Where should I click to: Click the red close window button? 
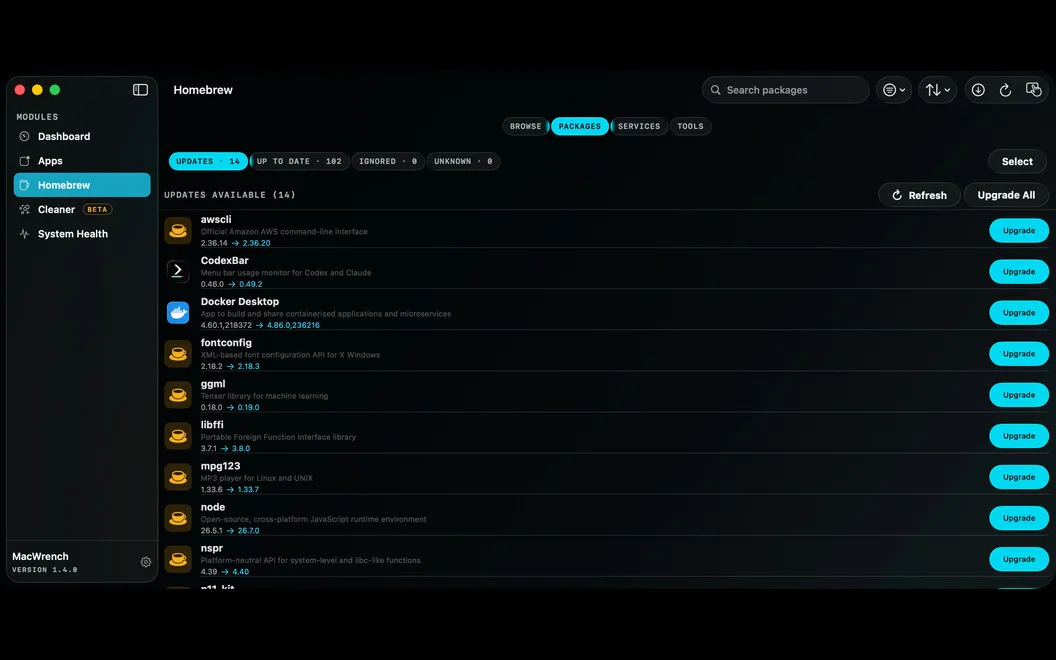[x=20, y=90]
